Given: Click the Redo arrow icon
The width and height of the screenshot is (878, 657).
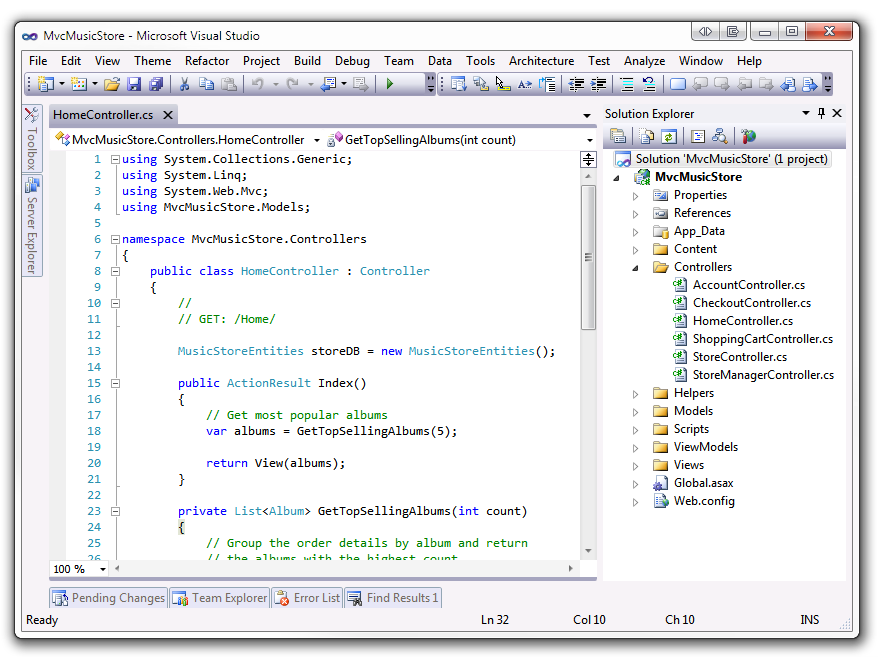Looking at the screenshot, I should (292, 84).
